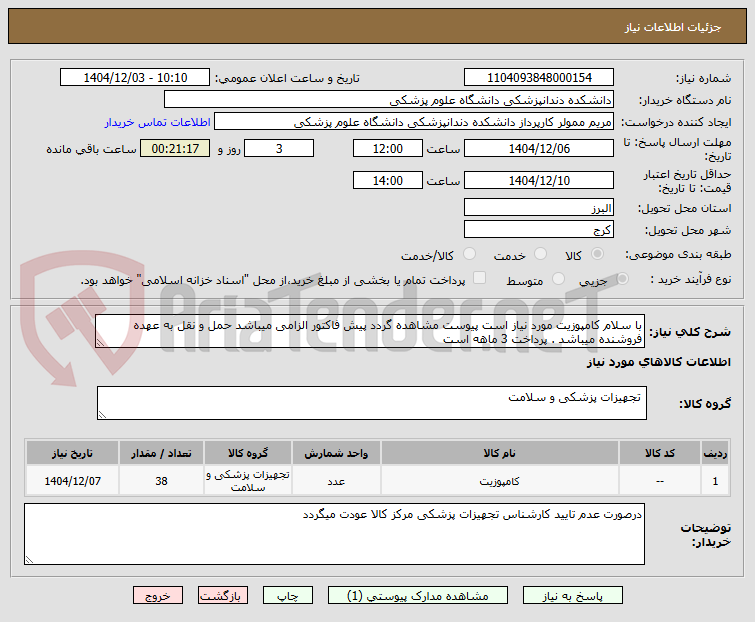Click the واحد شمارش column header

click(336, 453)
